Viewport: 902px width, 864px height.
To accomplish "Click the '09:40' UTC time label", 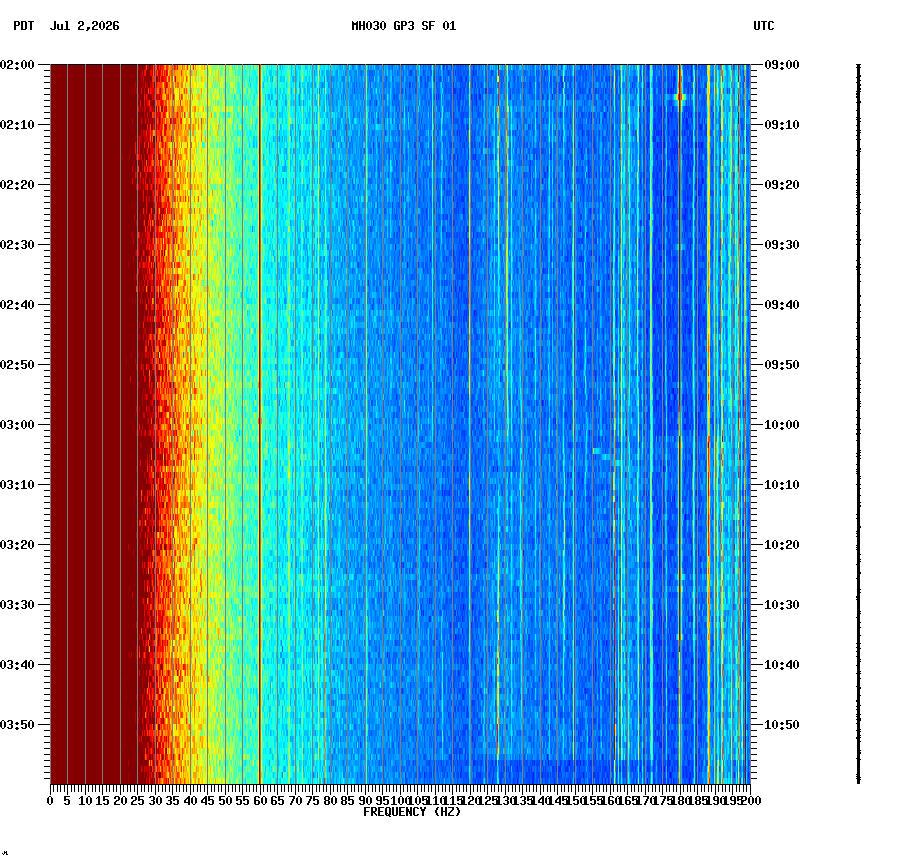I will point(782,304).
